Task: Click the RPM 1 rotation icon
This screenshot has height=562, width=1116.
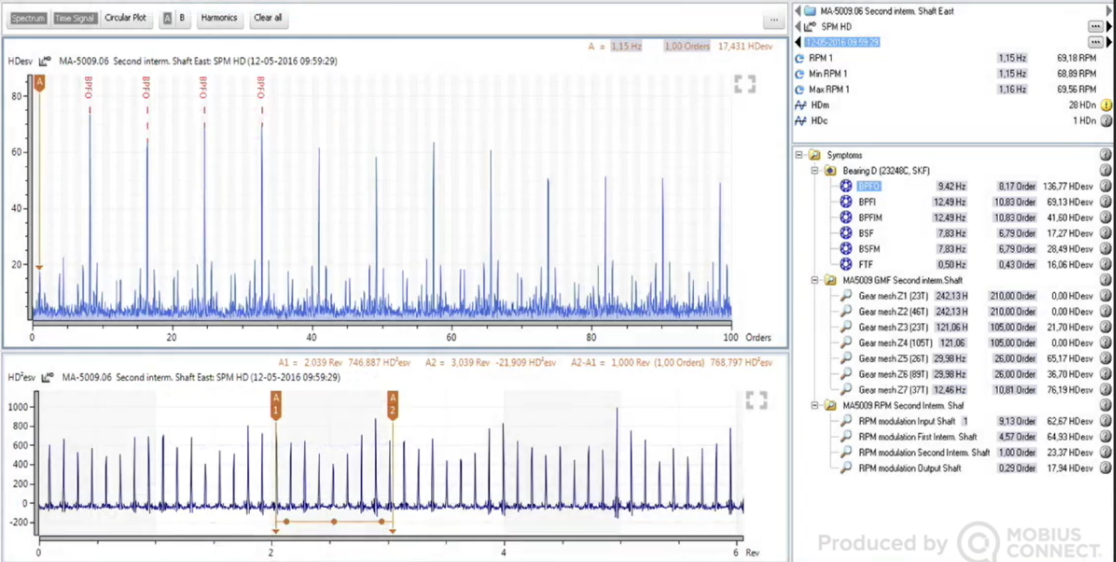Action: 800,58
